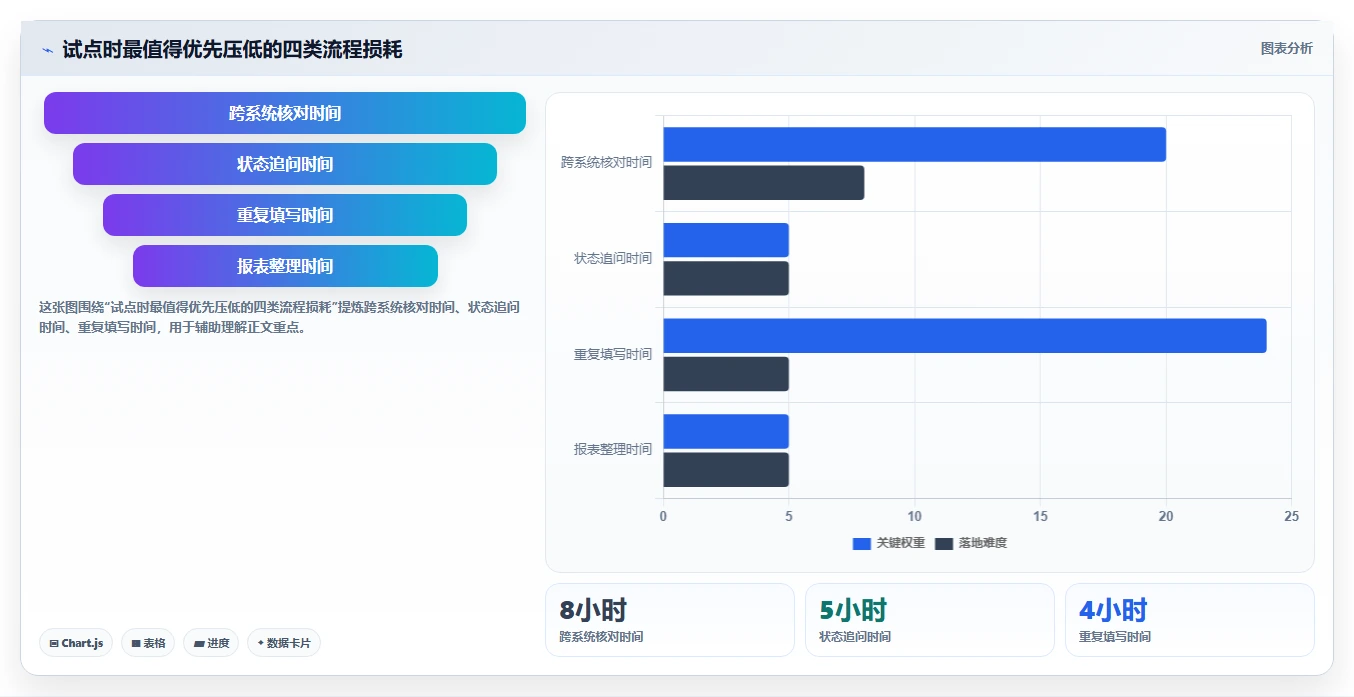
Task: Click the 图表分析 label in header
Action: click(1286, 48)
